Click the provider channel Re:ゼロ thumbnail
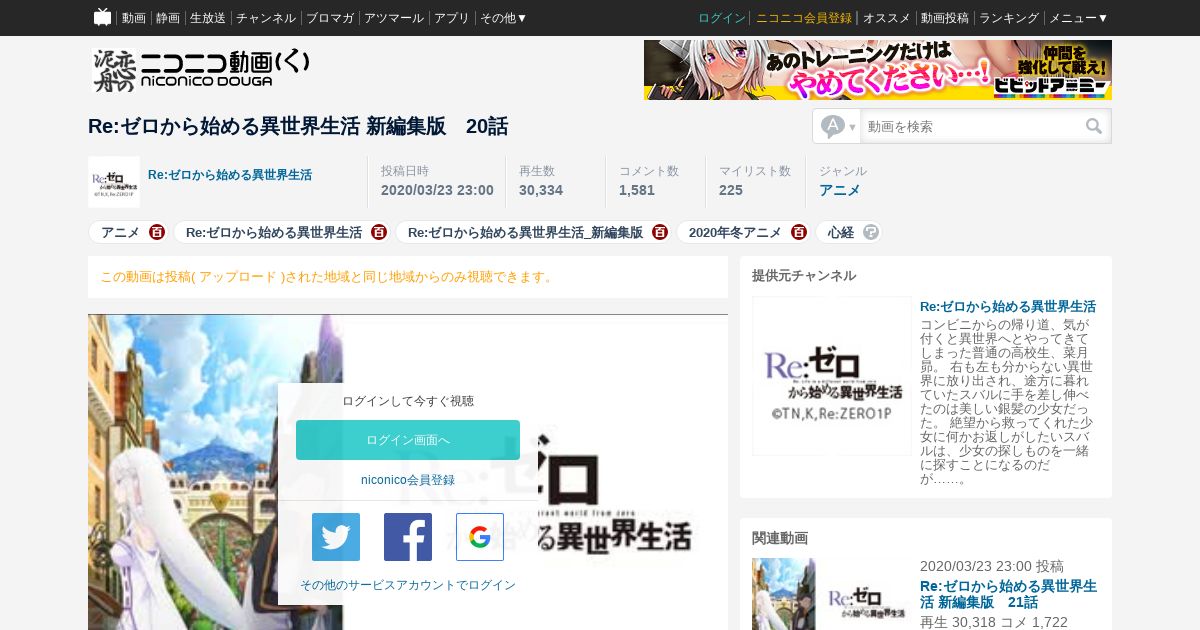The width and height of the screenshot is (1200, 630). click(x=832, y=376)
